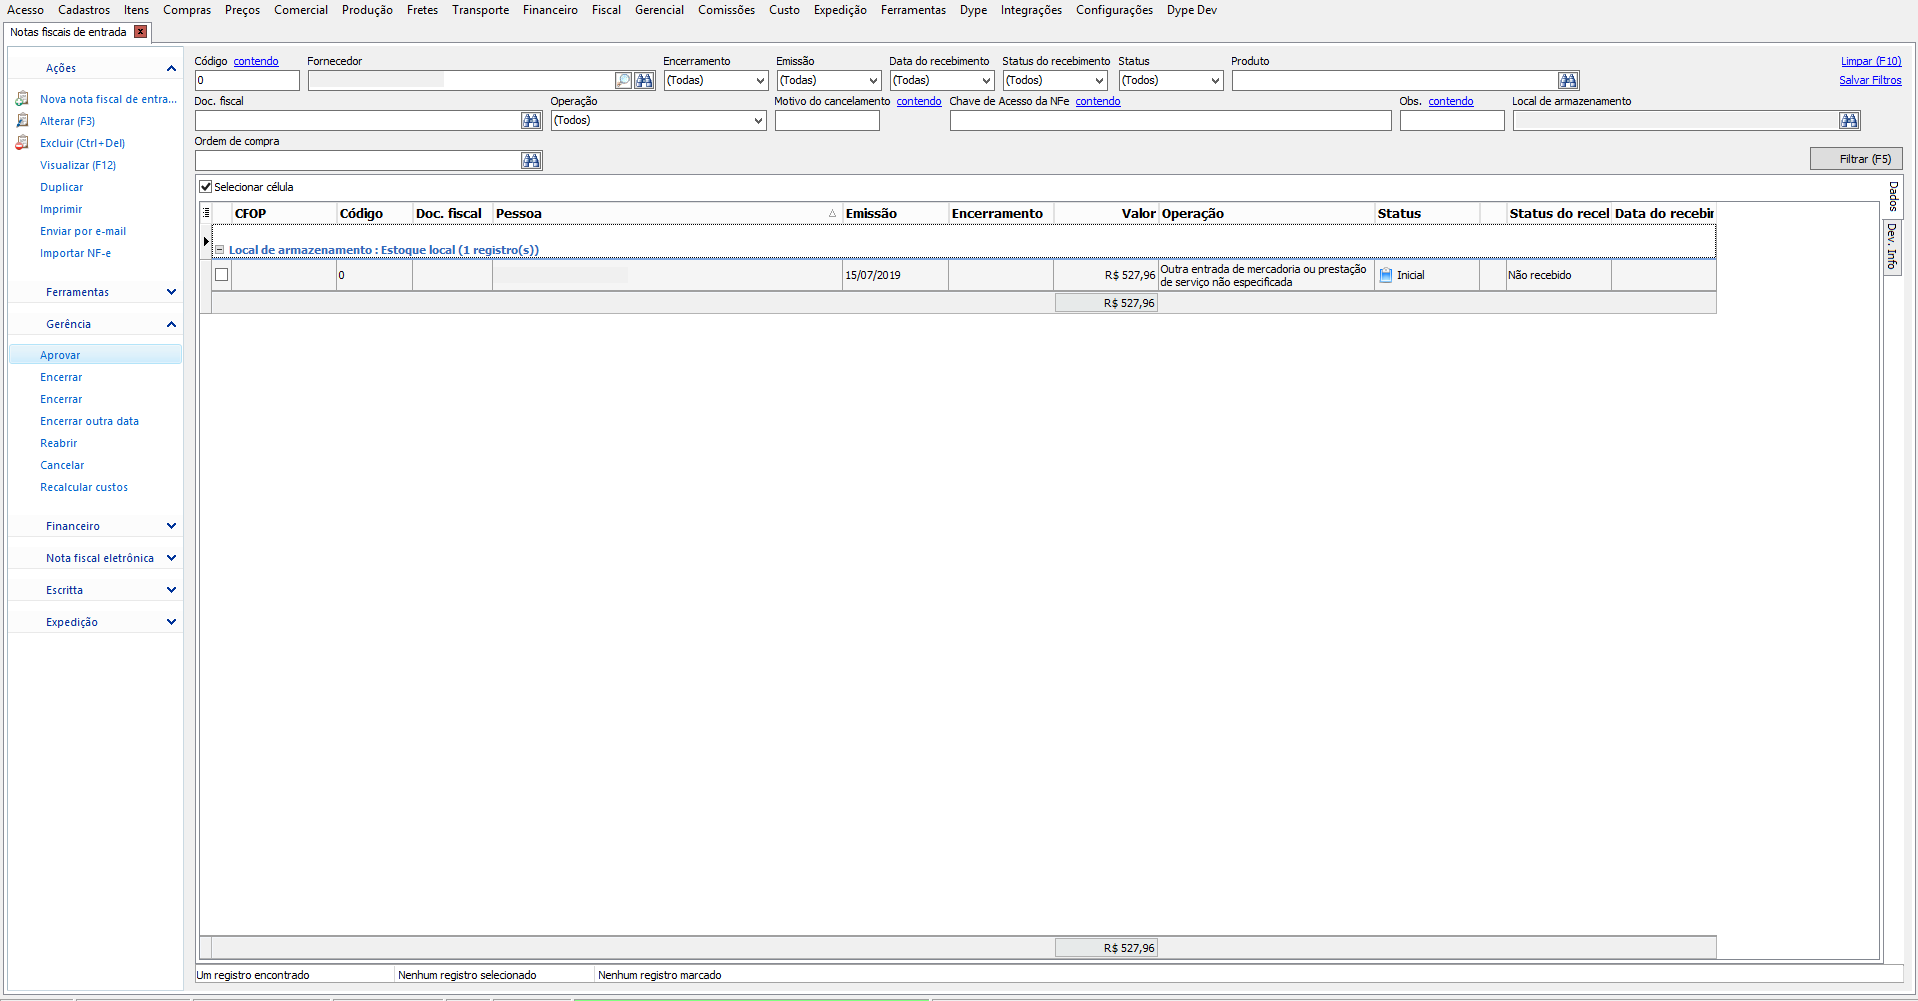Expand the Nota fiscal eletrônica section
Viewport: 1918px width, 1001px height.
(x=171, y=558)
